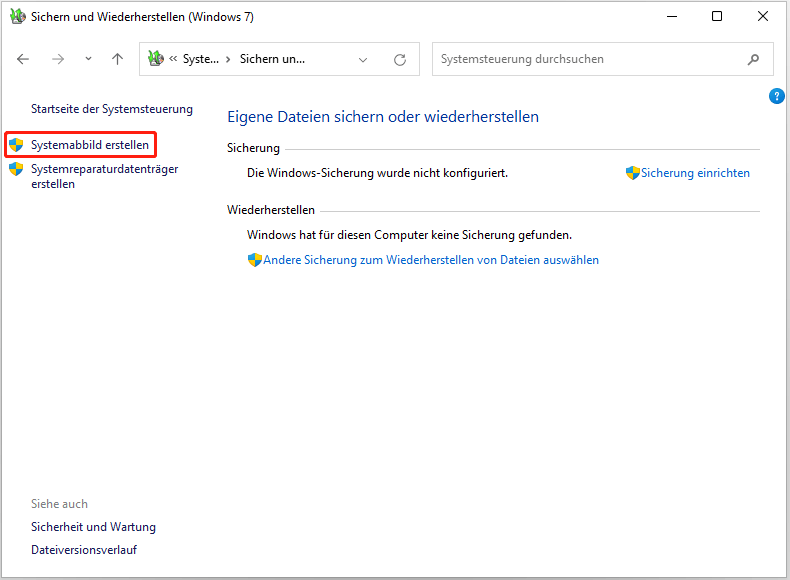Image resolution: width=790 pixels, height=580 pixels.
Task: Open 'Startseite der Systemsteuerung'
Action: click(x=112, y=109)
